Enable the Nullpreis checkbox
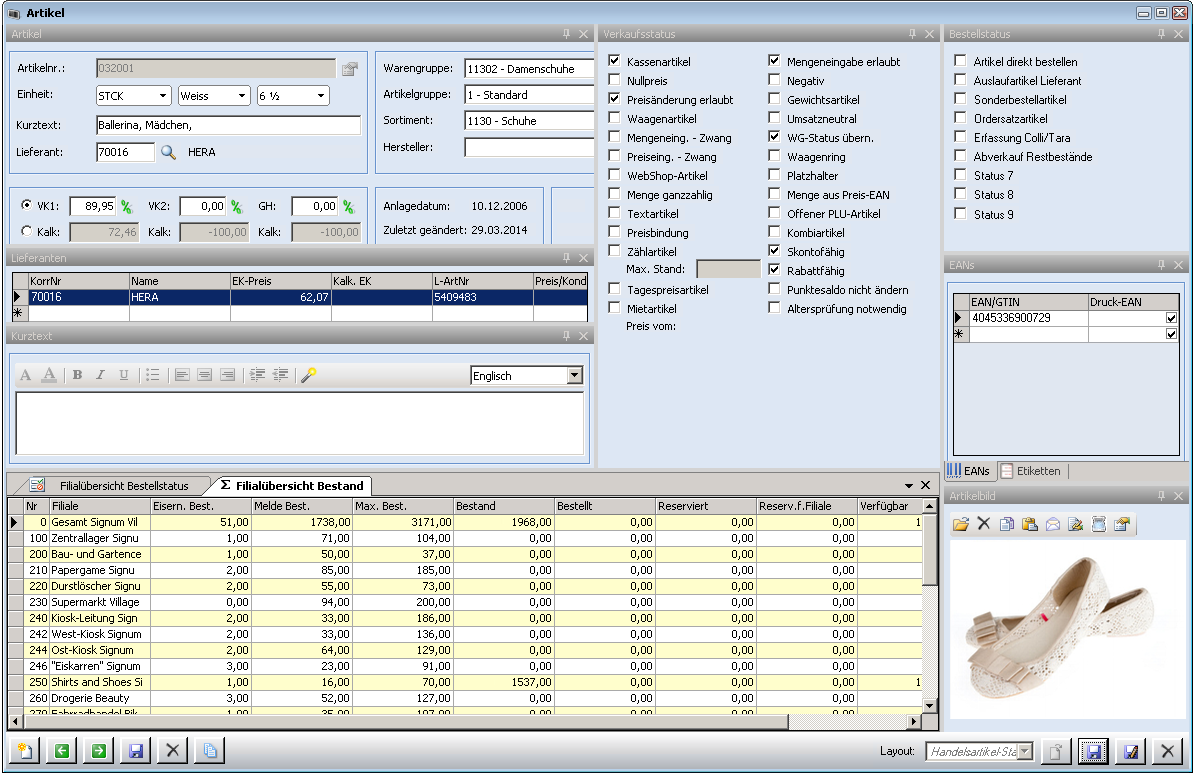 614,81
